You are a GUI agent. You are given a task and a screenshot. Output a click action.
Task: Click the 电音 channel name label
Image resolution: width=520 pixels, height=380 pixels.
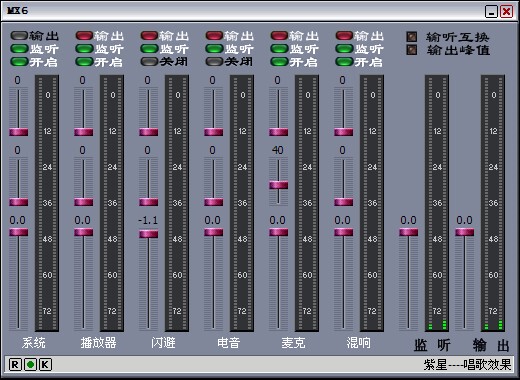tap(228, 343)
